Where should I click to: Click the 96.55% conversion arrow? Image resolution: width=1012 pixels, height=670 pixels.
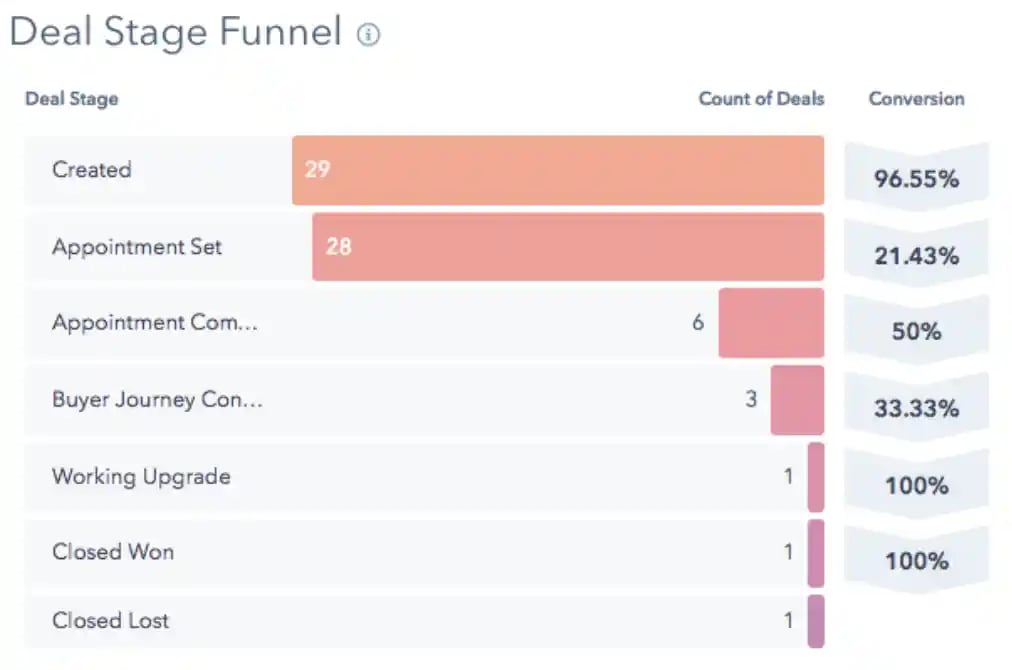[x=916, y=178]
